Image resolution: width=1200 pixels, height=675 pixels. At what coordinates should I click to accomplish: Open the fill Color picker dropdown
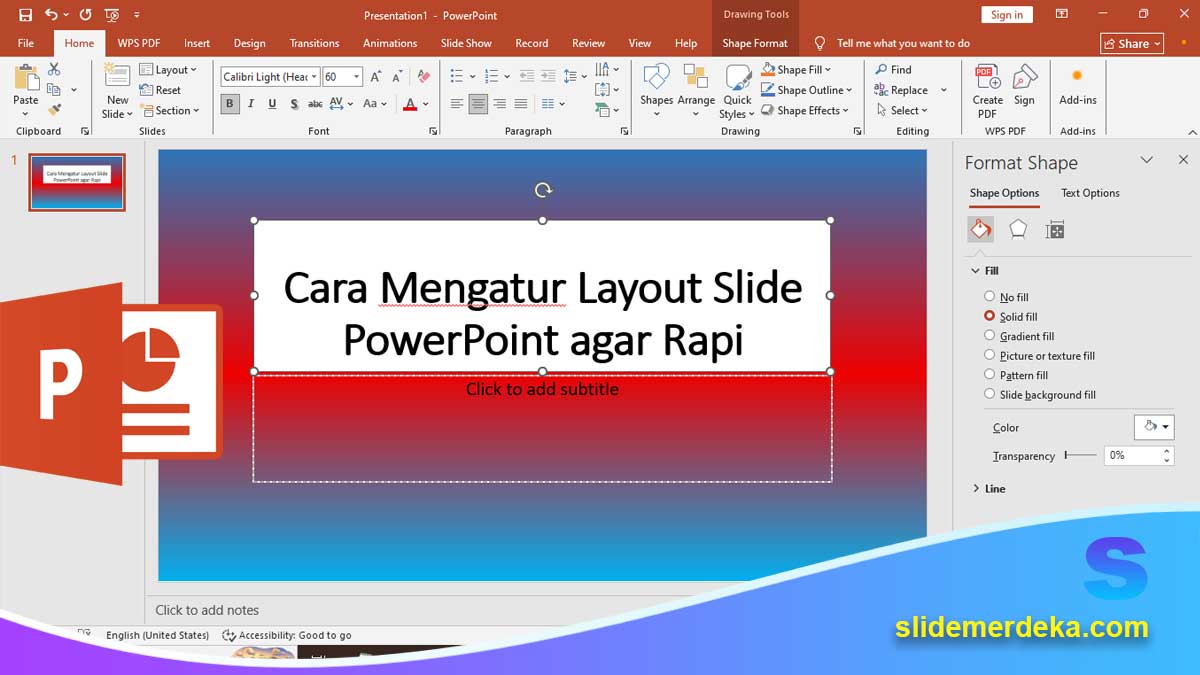(x=1154, y=427)
